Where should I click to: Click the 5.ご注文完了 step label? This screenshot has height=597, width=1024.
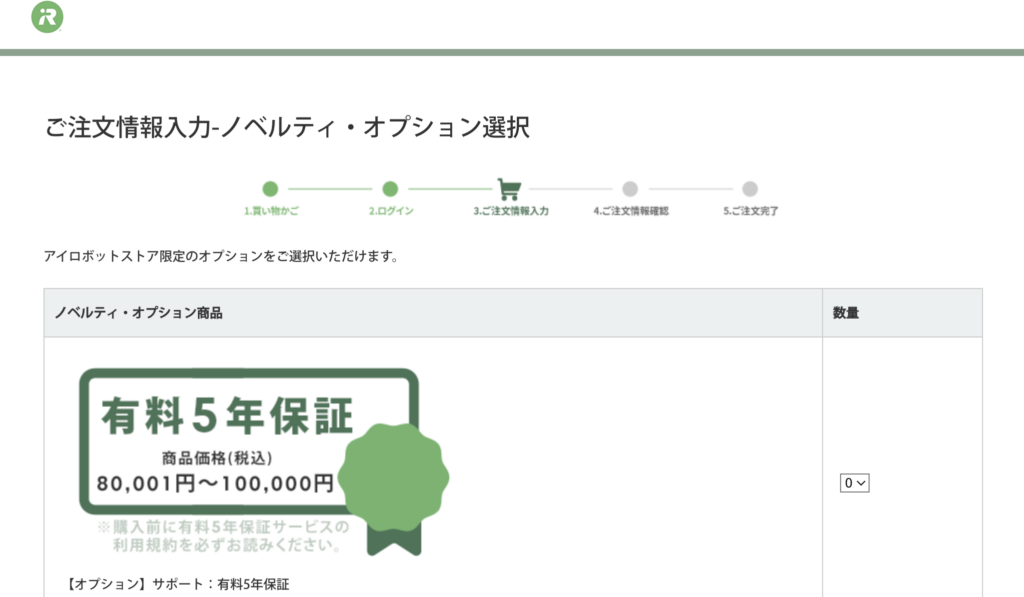750,211
